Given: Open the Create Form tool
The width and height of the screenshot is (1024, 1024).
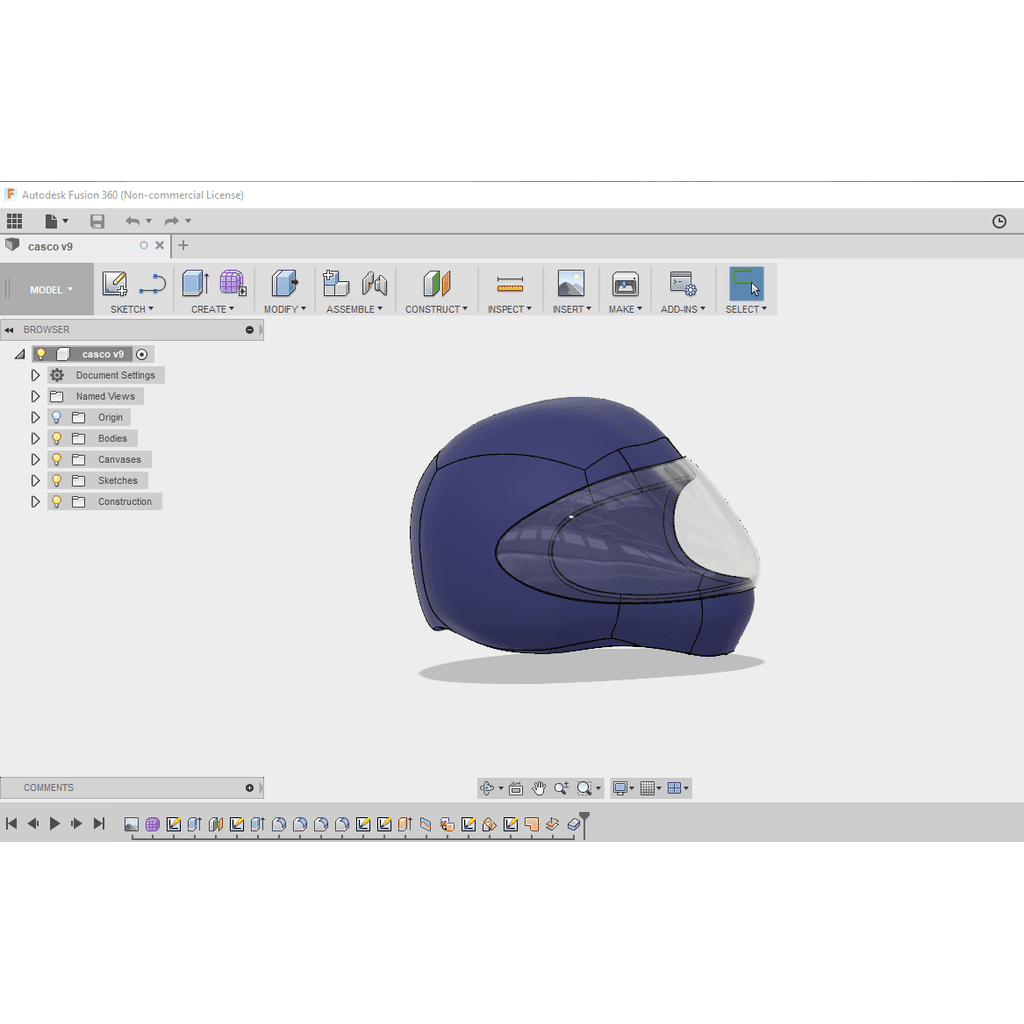Looking at the screenshot, I should coord(232,283).
